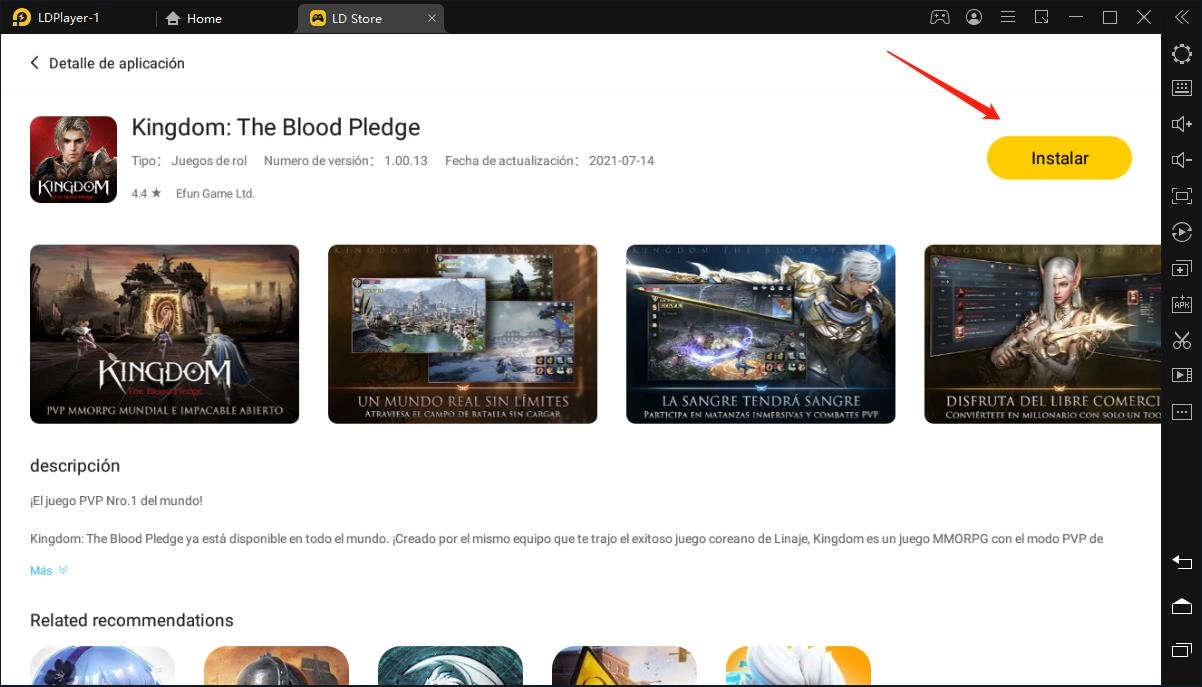This screenshot has width=1202, height=687.
Task: Open the orange background recommended app
Action: coord(798,666)
